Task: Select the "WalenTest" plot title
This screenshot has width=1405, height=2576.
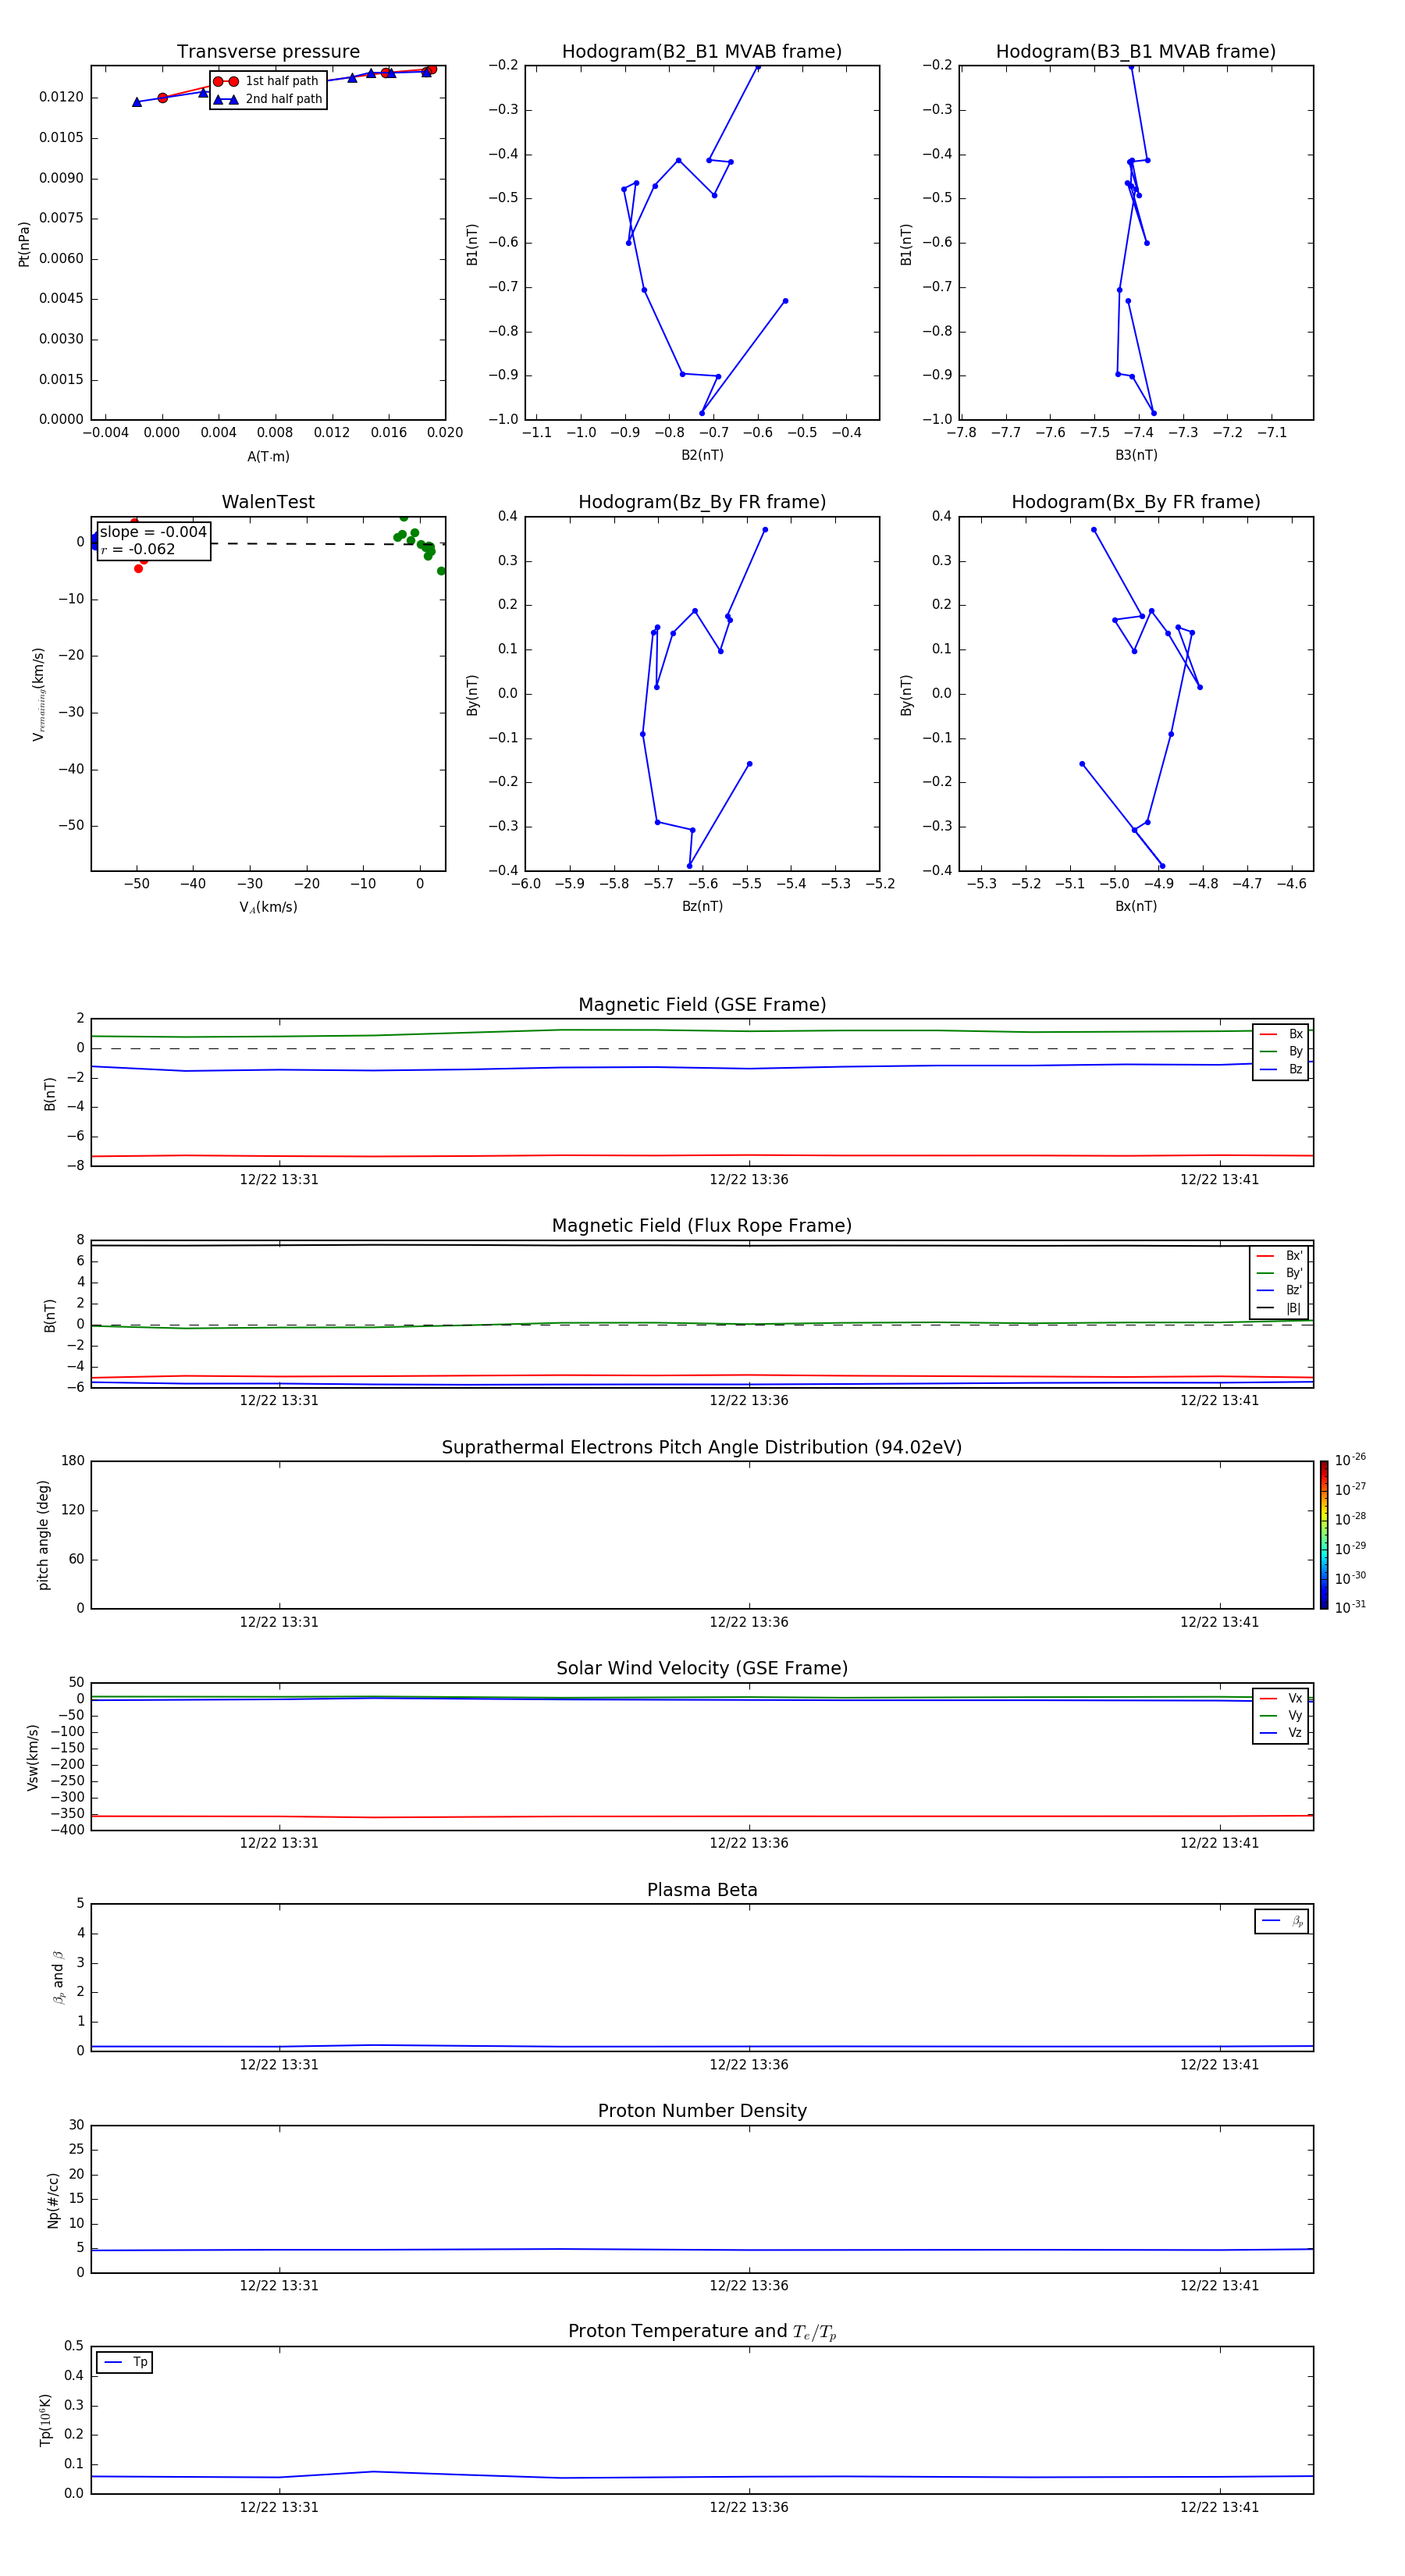Action: point(268,502)
